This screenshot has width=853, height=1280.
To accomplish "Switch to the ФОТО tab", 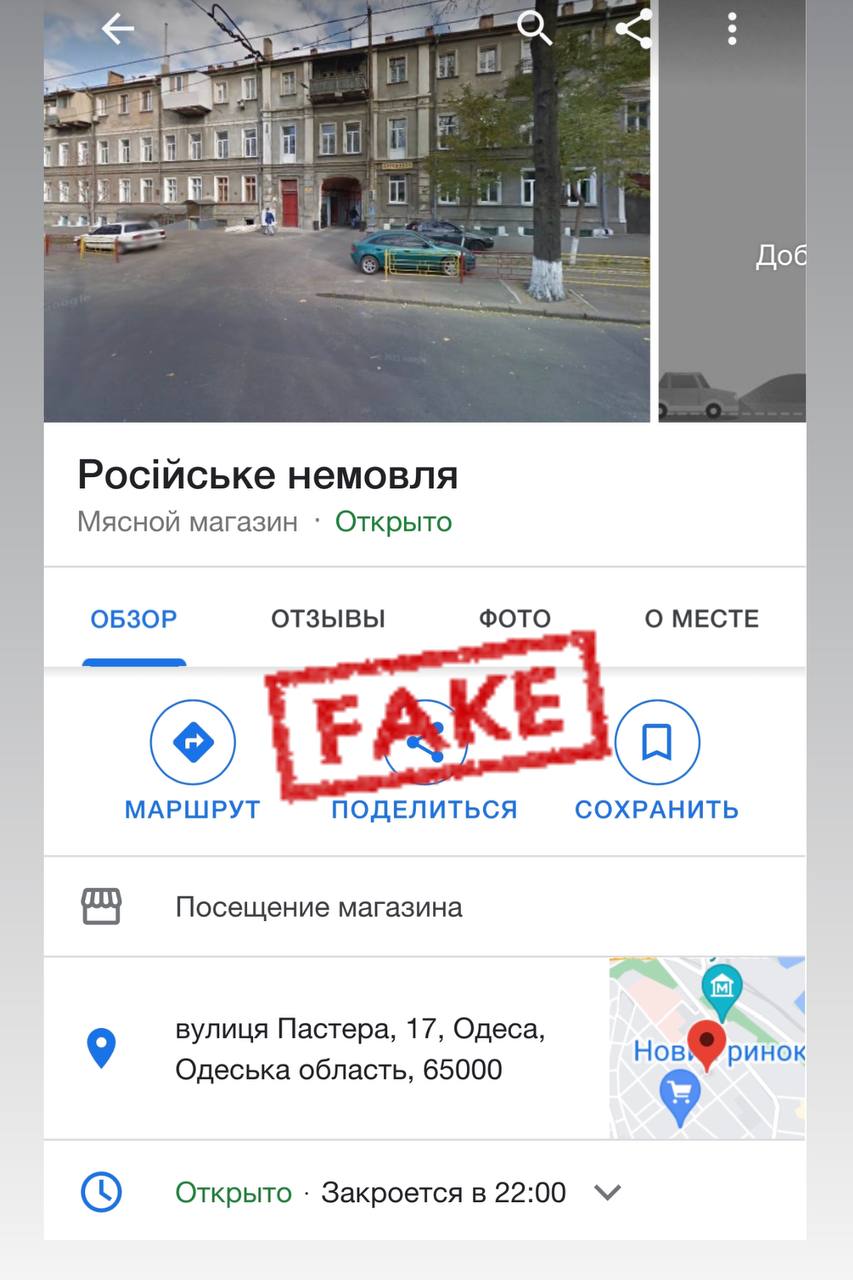I will point(515,619).
